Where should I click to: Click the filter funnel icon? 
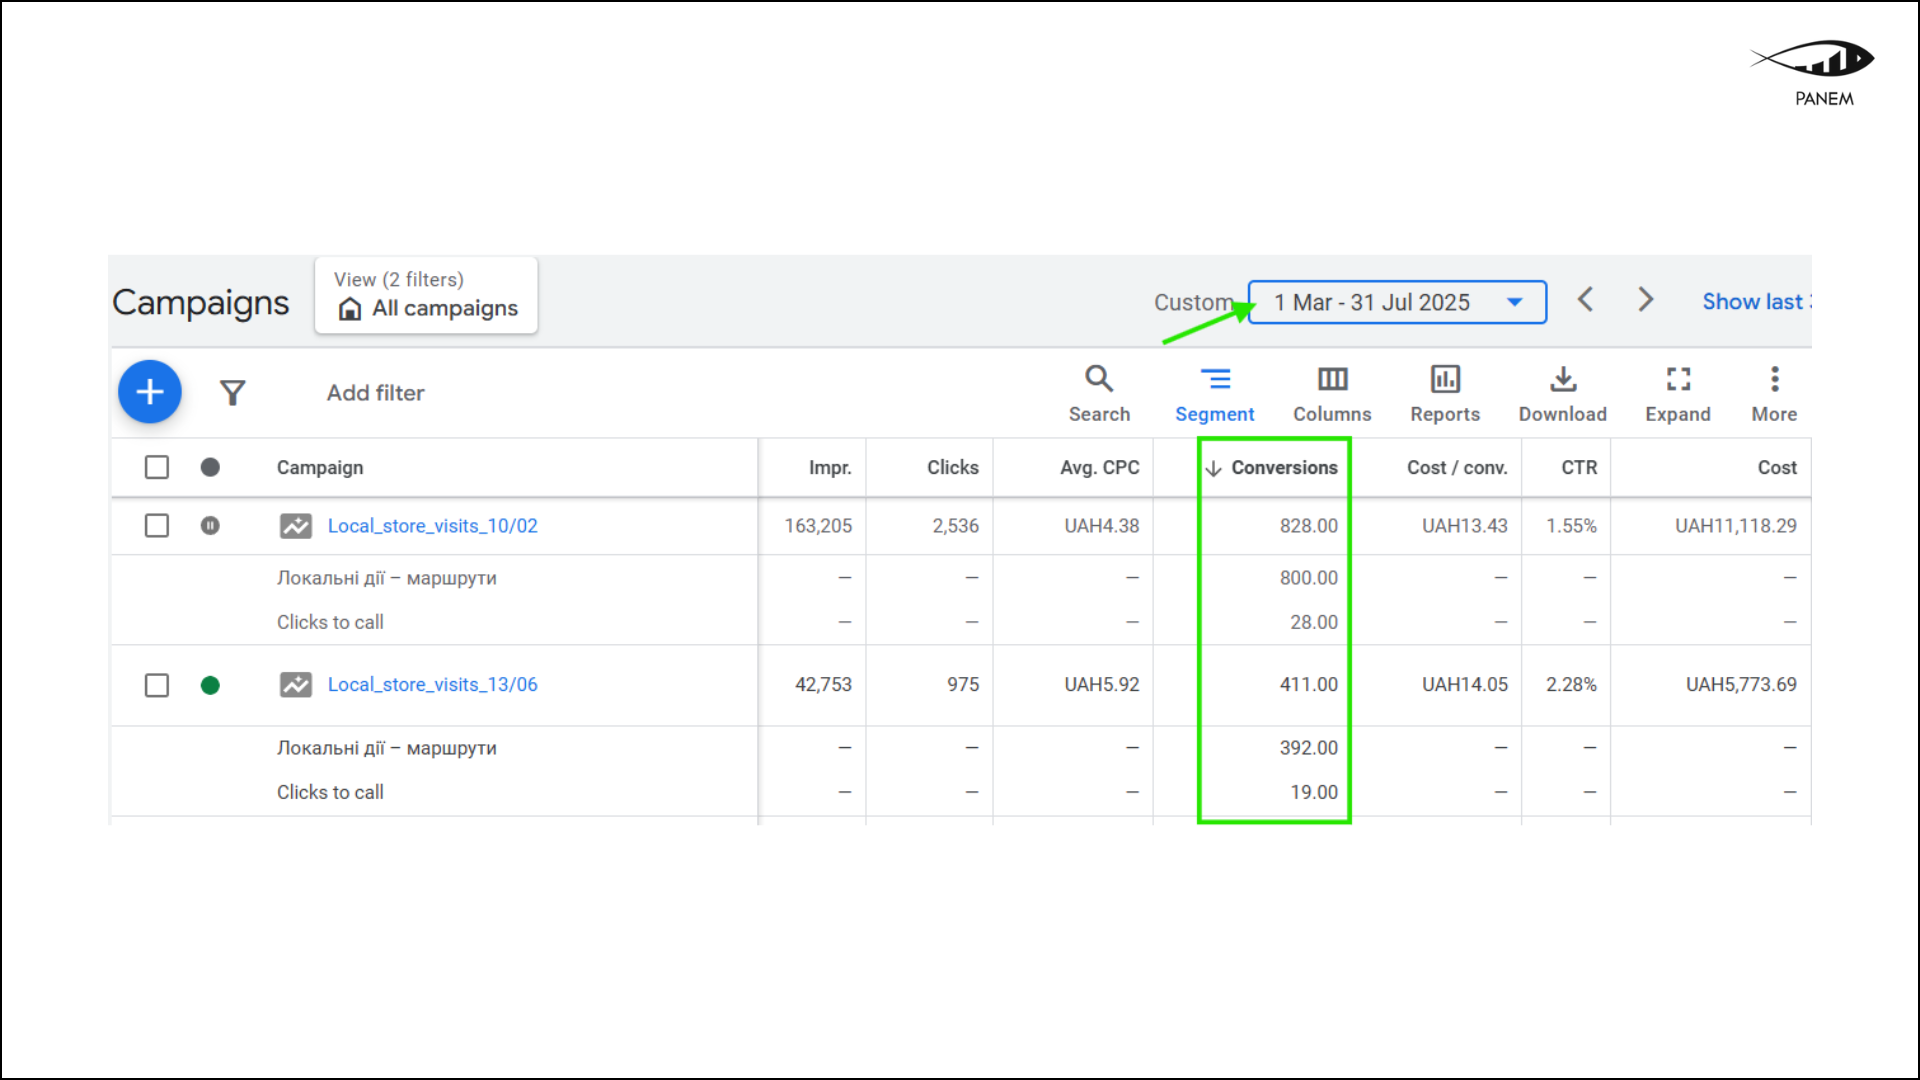pos(233,392)
